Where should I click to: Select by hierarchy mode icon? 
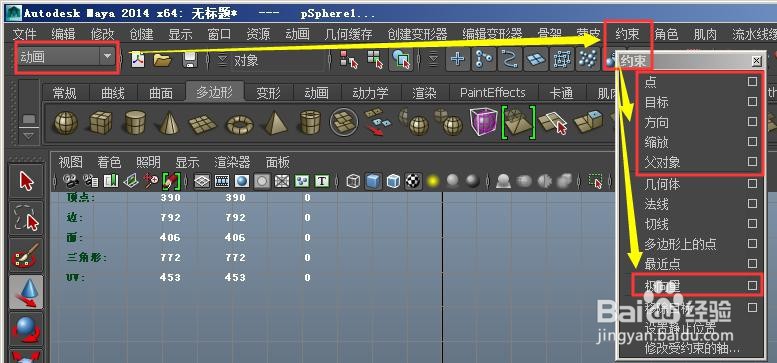click(349, 60)
